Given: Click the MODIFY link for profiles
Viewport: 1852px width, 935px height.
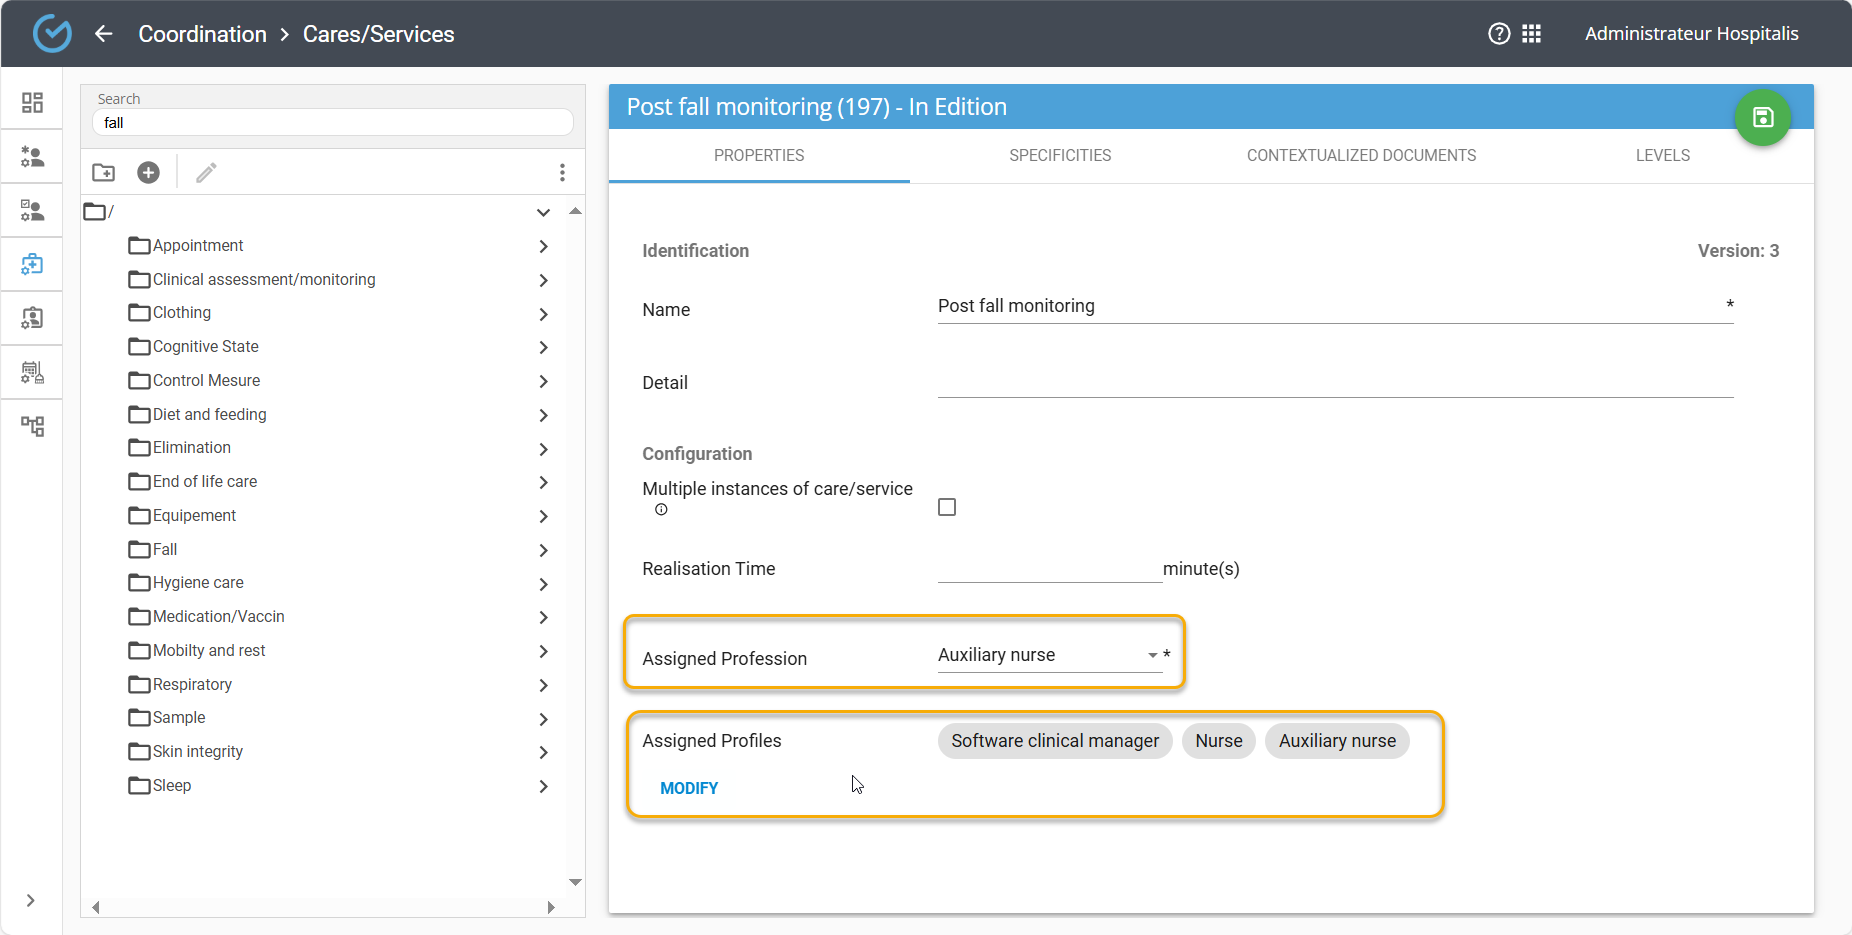Looking at the screenshot, I should 689,788.
